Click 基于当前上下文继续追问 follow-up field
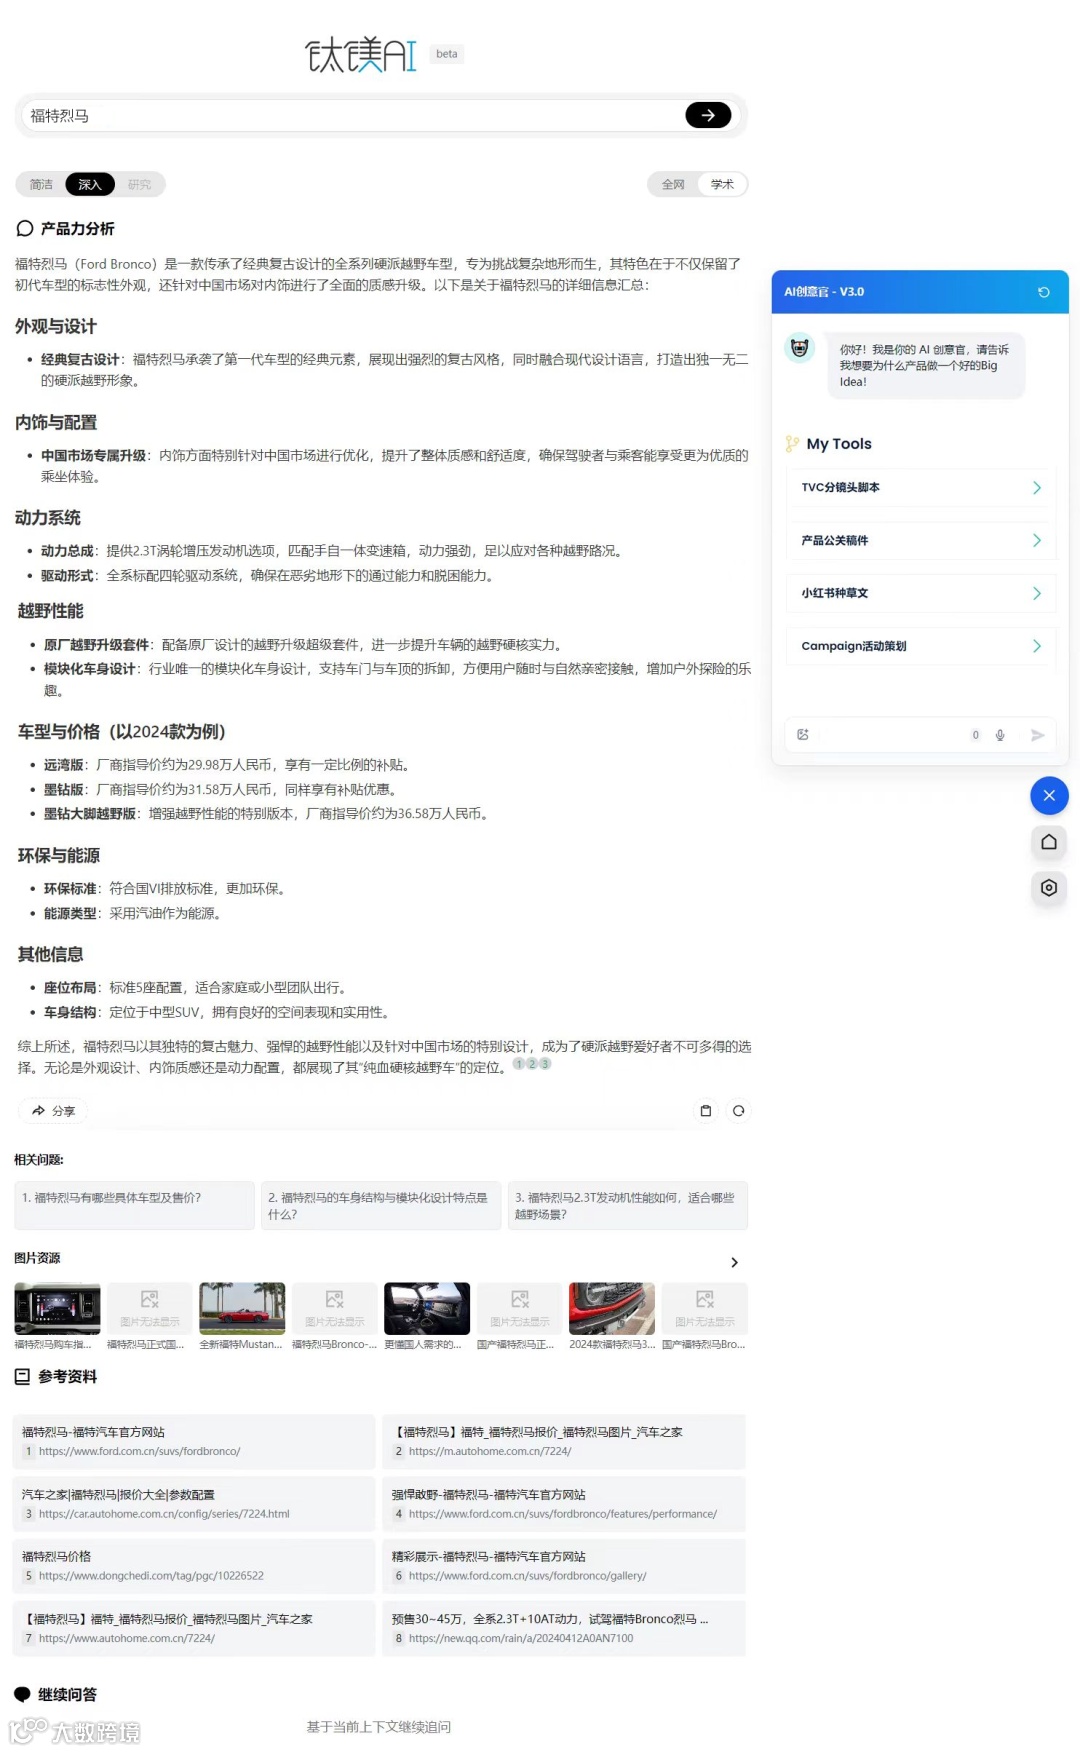The height and width of the screenshot is (1752, 1080). pyautogui.click(x=378, y=1727)
